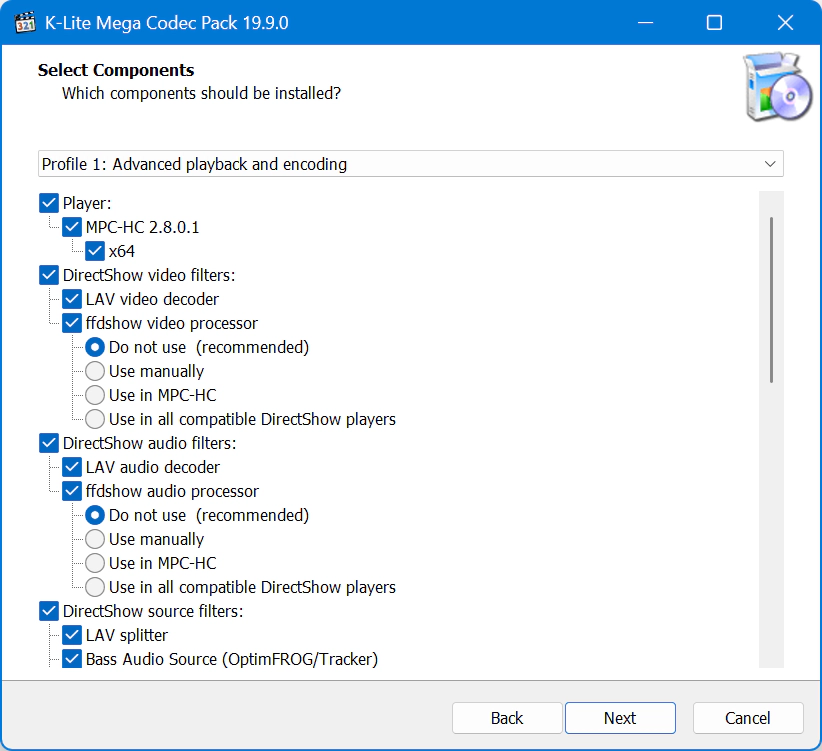The image size is (822, 751).
Task: Click the 'K-Lite Mega Codec Pack 19.9.0' title text
Action: click(167, 23)
